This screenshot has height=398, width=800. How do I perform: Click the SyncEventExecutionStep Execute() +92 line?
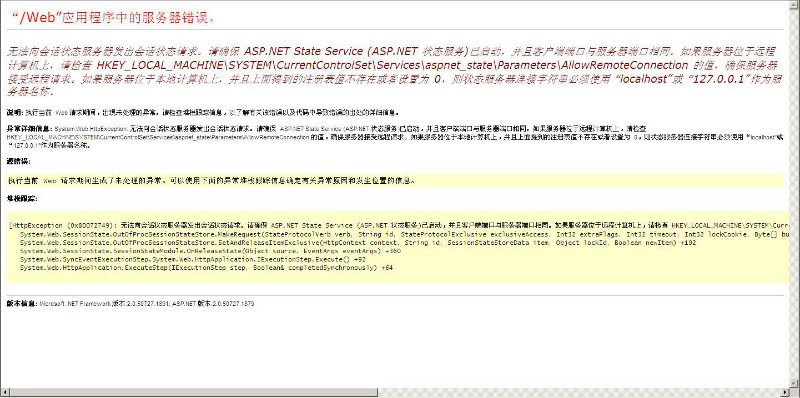192,260
